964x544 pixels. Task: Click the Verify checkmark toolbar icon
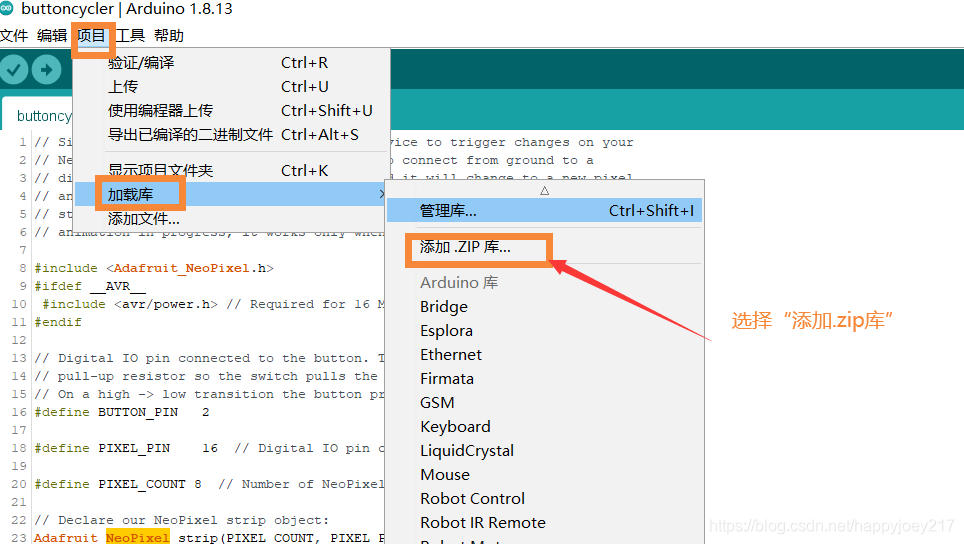click(14, 69)
